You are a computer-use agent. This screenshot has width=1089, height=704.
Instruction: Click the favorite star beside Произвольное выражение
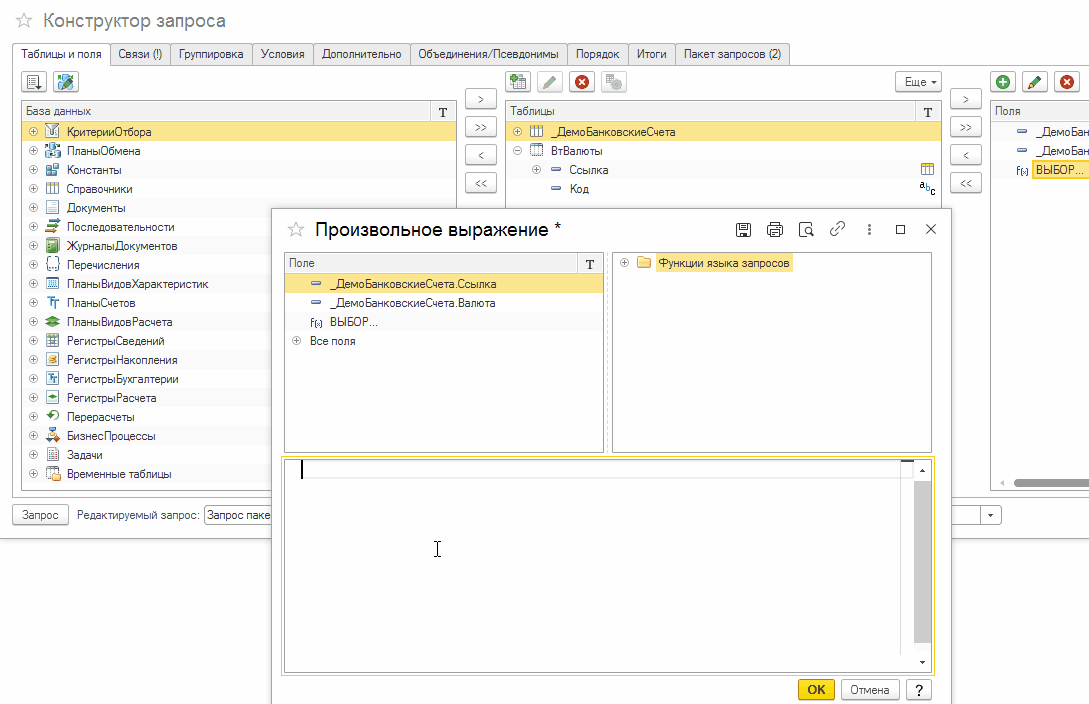[x=296, y=229]
